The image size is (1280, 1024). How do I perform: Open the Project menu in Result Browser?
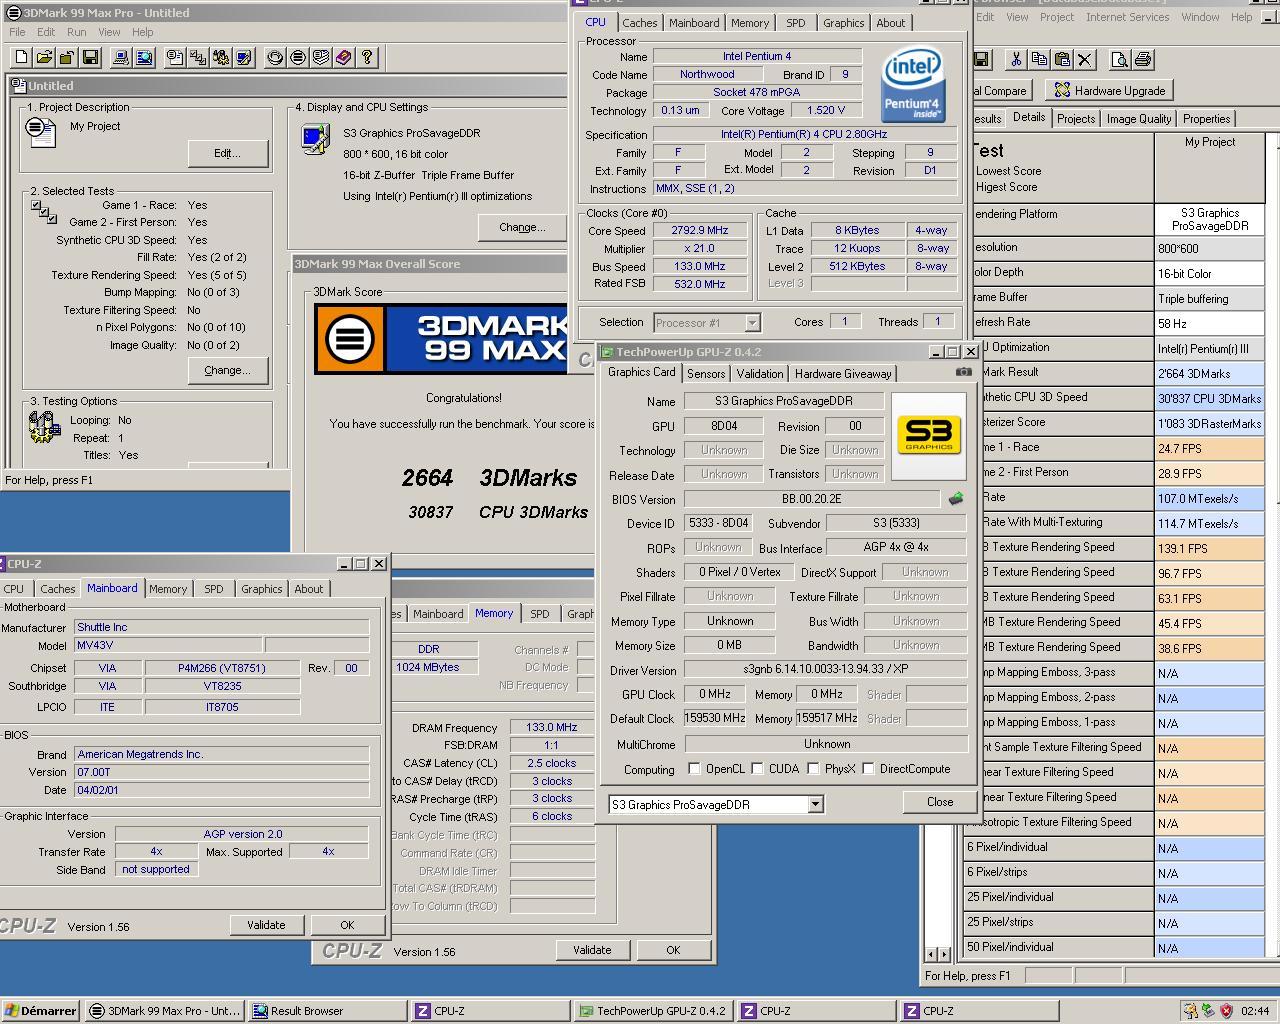[1057, 17]
